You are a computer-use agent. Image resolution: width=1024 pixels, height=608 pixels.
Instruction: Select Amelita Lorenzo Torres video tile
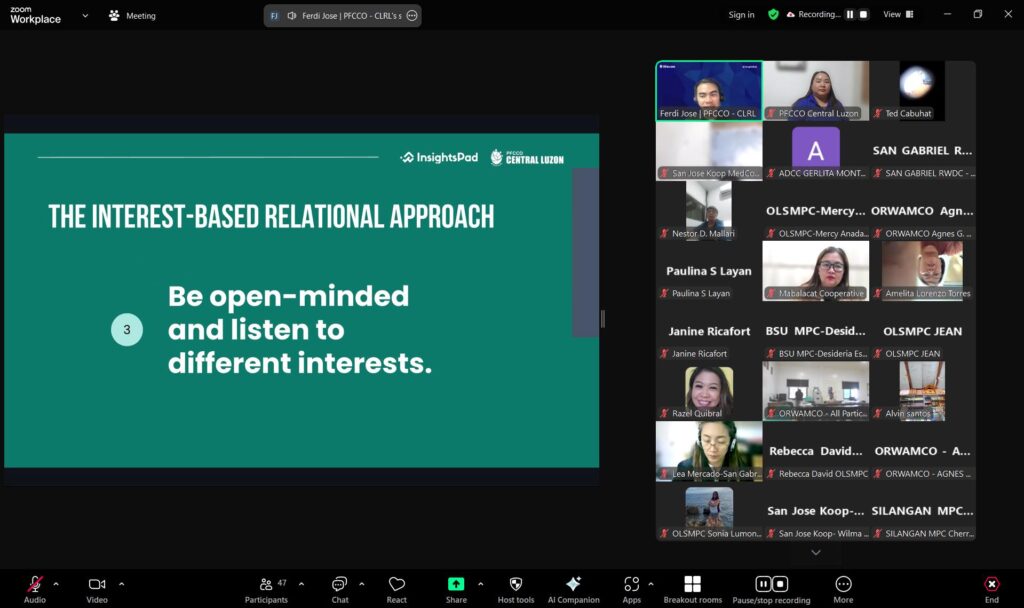(923, 271)
